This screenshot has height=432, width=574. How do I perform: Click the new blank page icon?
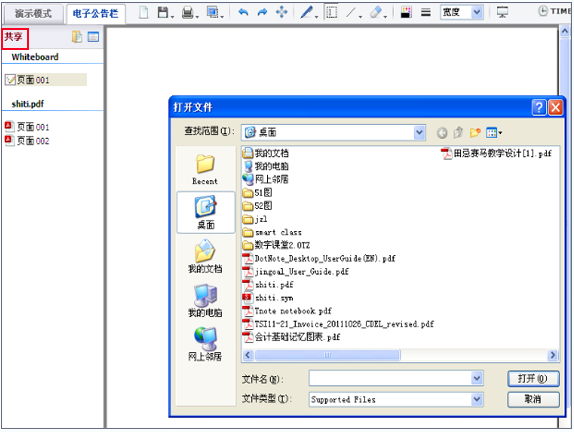(144, 13)
